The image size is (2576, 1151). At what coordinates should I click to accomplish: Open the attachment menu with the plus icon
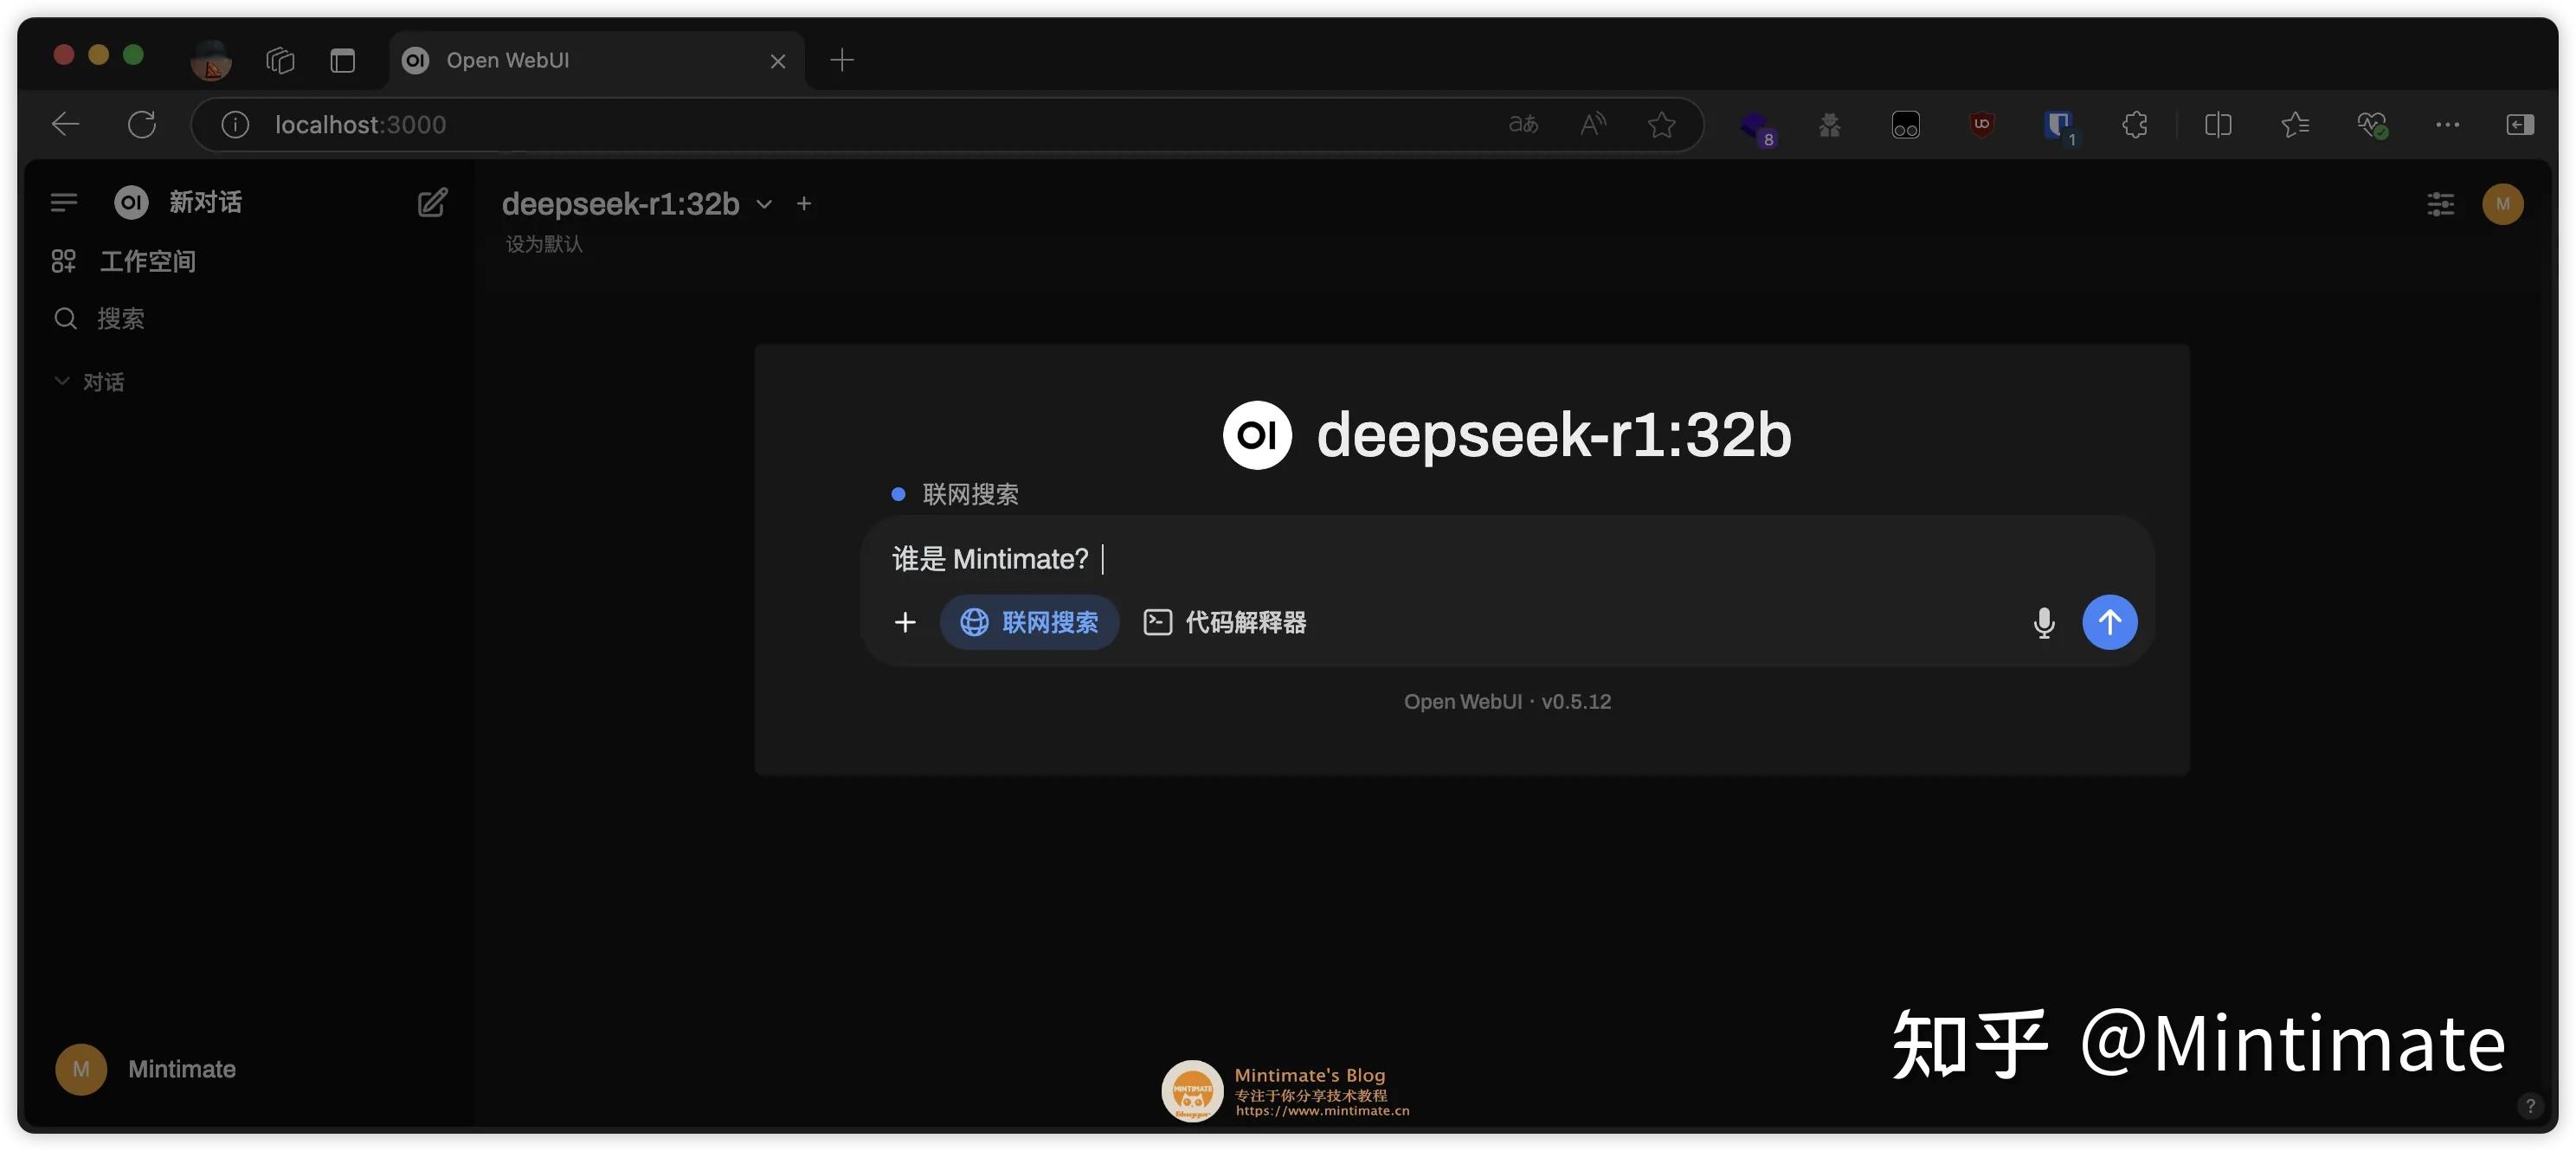905,622
